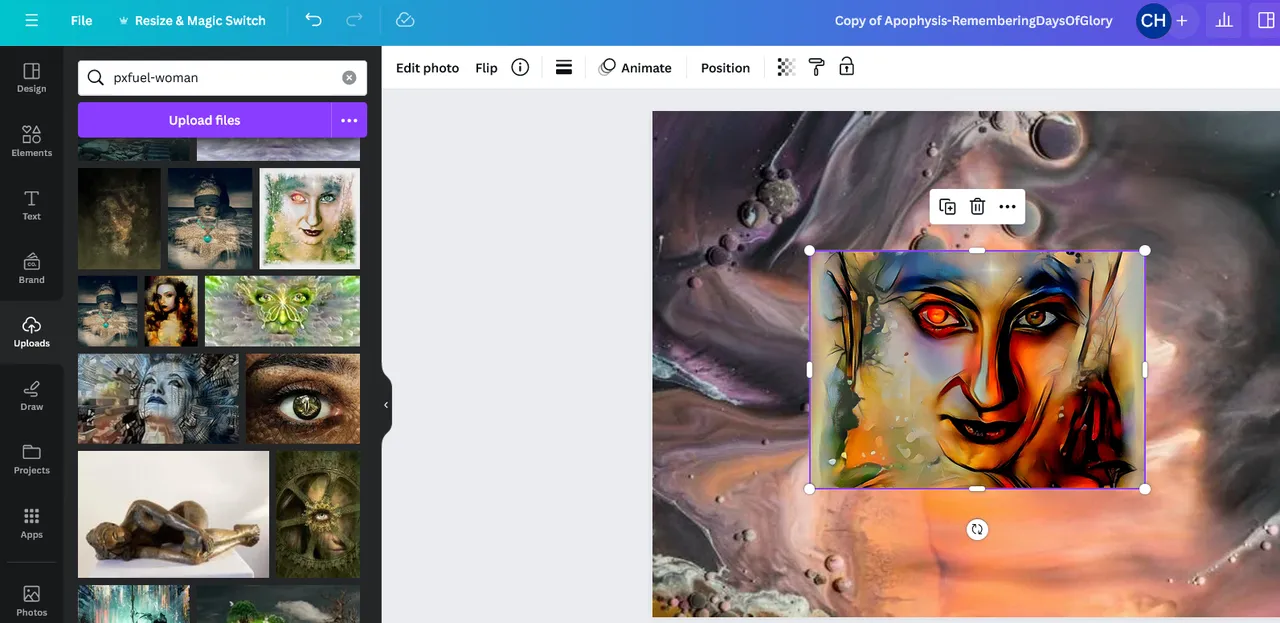Toggle the lock icon for element
Screen dimensions: 1280x623
[x=846, y=67]
